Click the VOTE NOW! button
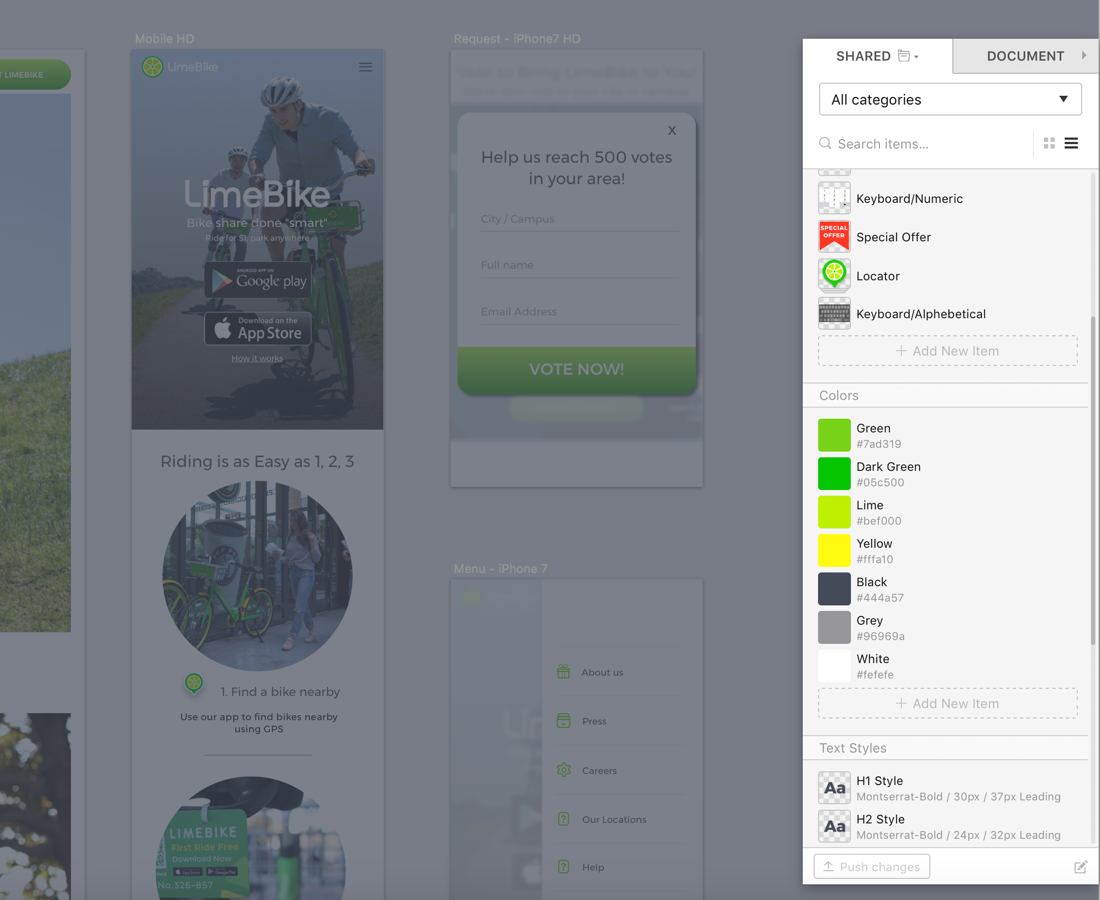The width and height of the screenshot is (1100, 900). pos(577,370)
